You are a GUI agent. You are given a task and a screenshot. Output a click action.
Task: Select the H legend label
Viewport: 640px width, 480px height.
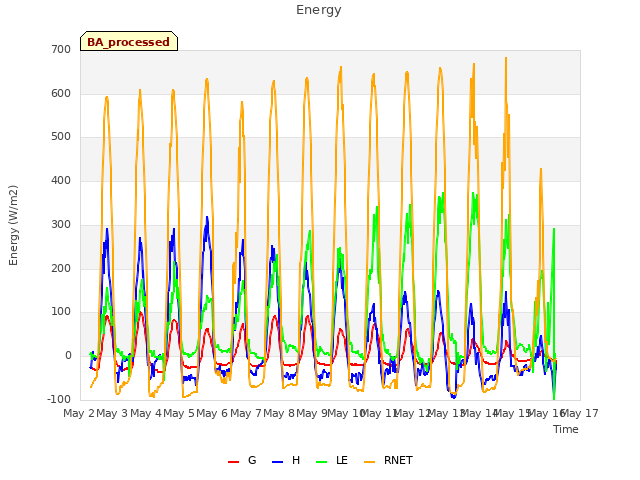click(296, 460)
